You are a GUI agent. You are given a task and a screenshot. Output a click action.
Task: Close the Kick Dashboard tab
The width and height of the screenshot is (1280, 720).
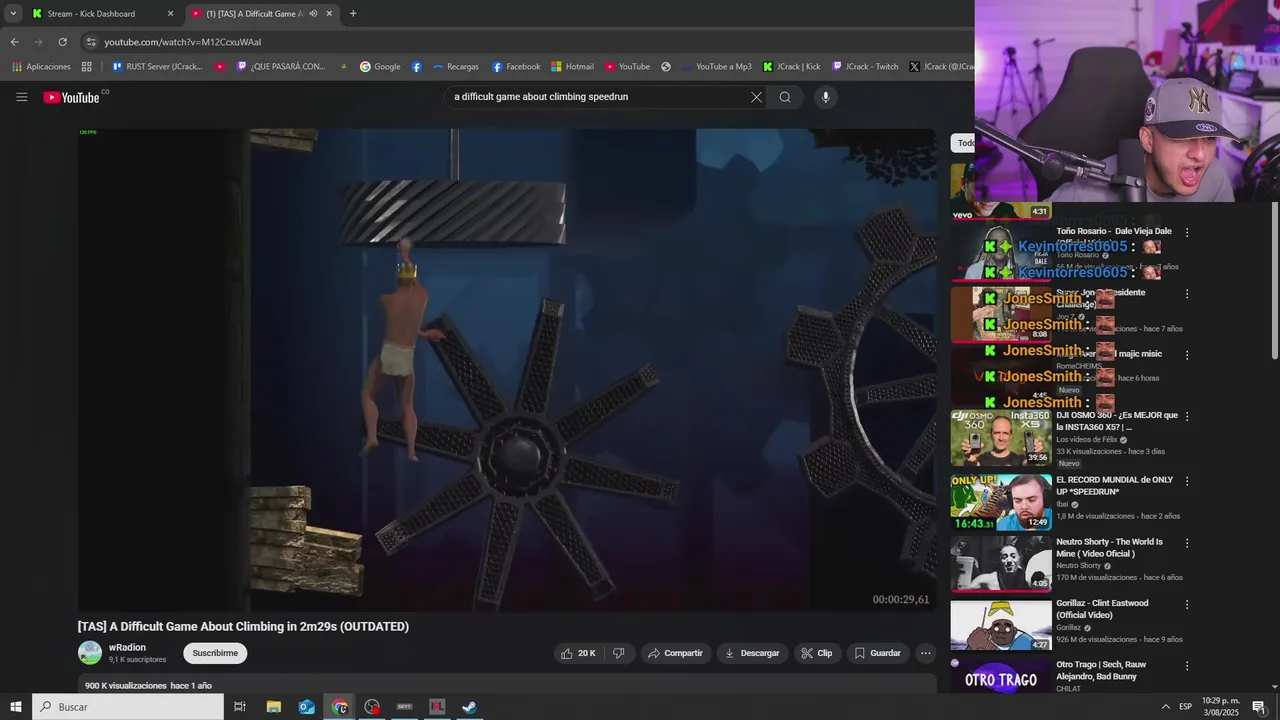[170, 14]
